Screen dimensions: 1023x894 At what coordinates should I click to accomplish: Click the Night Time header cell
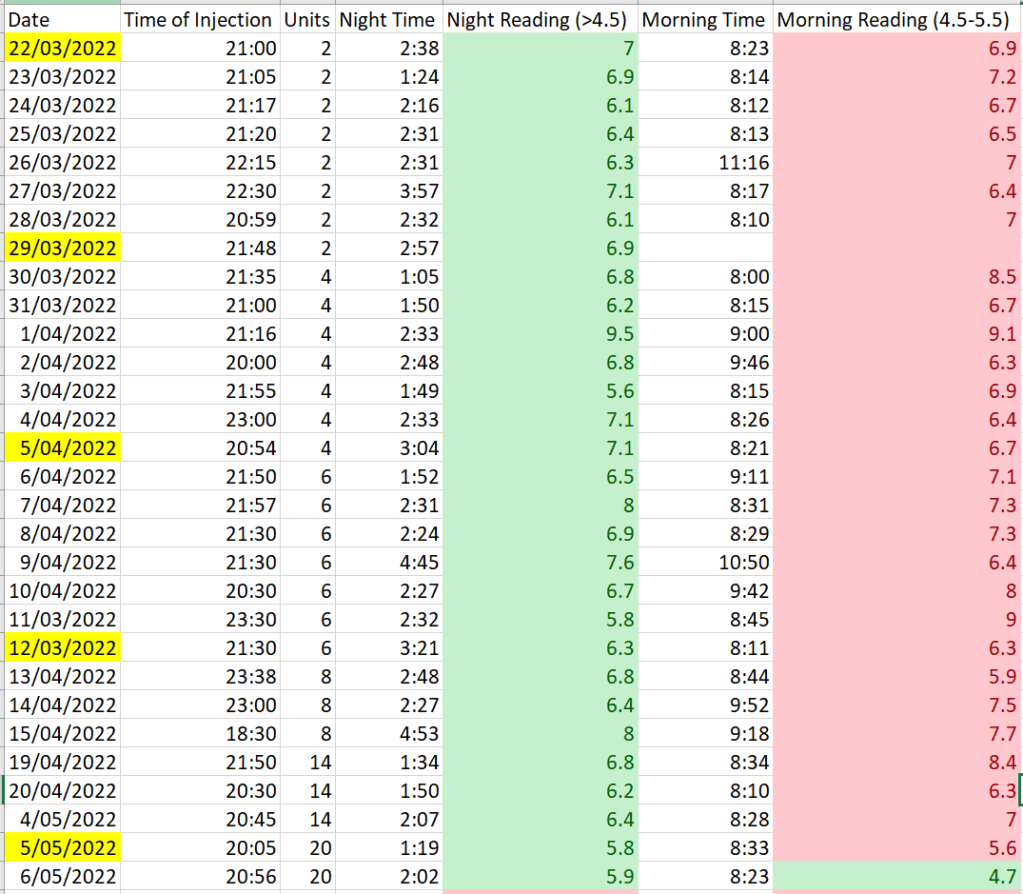pyautogui.click(x=387, y=20)
